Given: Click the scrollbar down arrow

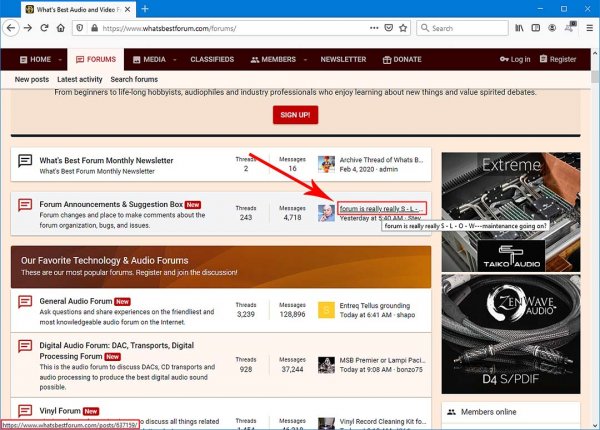Looking at the screenshot, I should click(x=595, y=425).
